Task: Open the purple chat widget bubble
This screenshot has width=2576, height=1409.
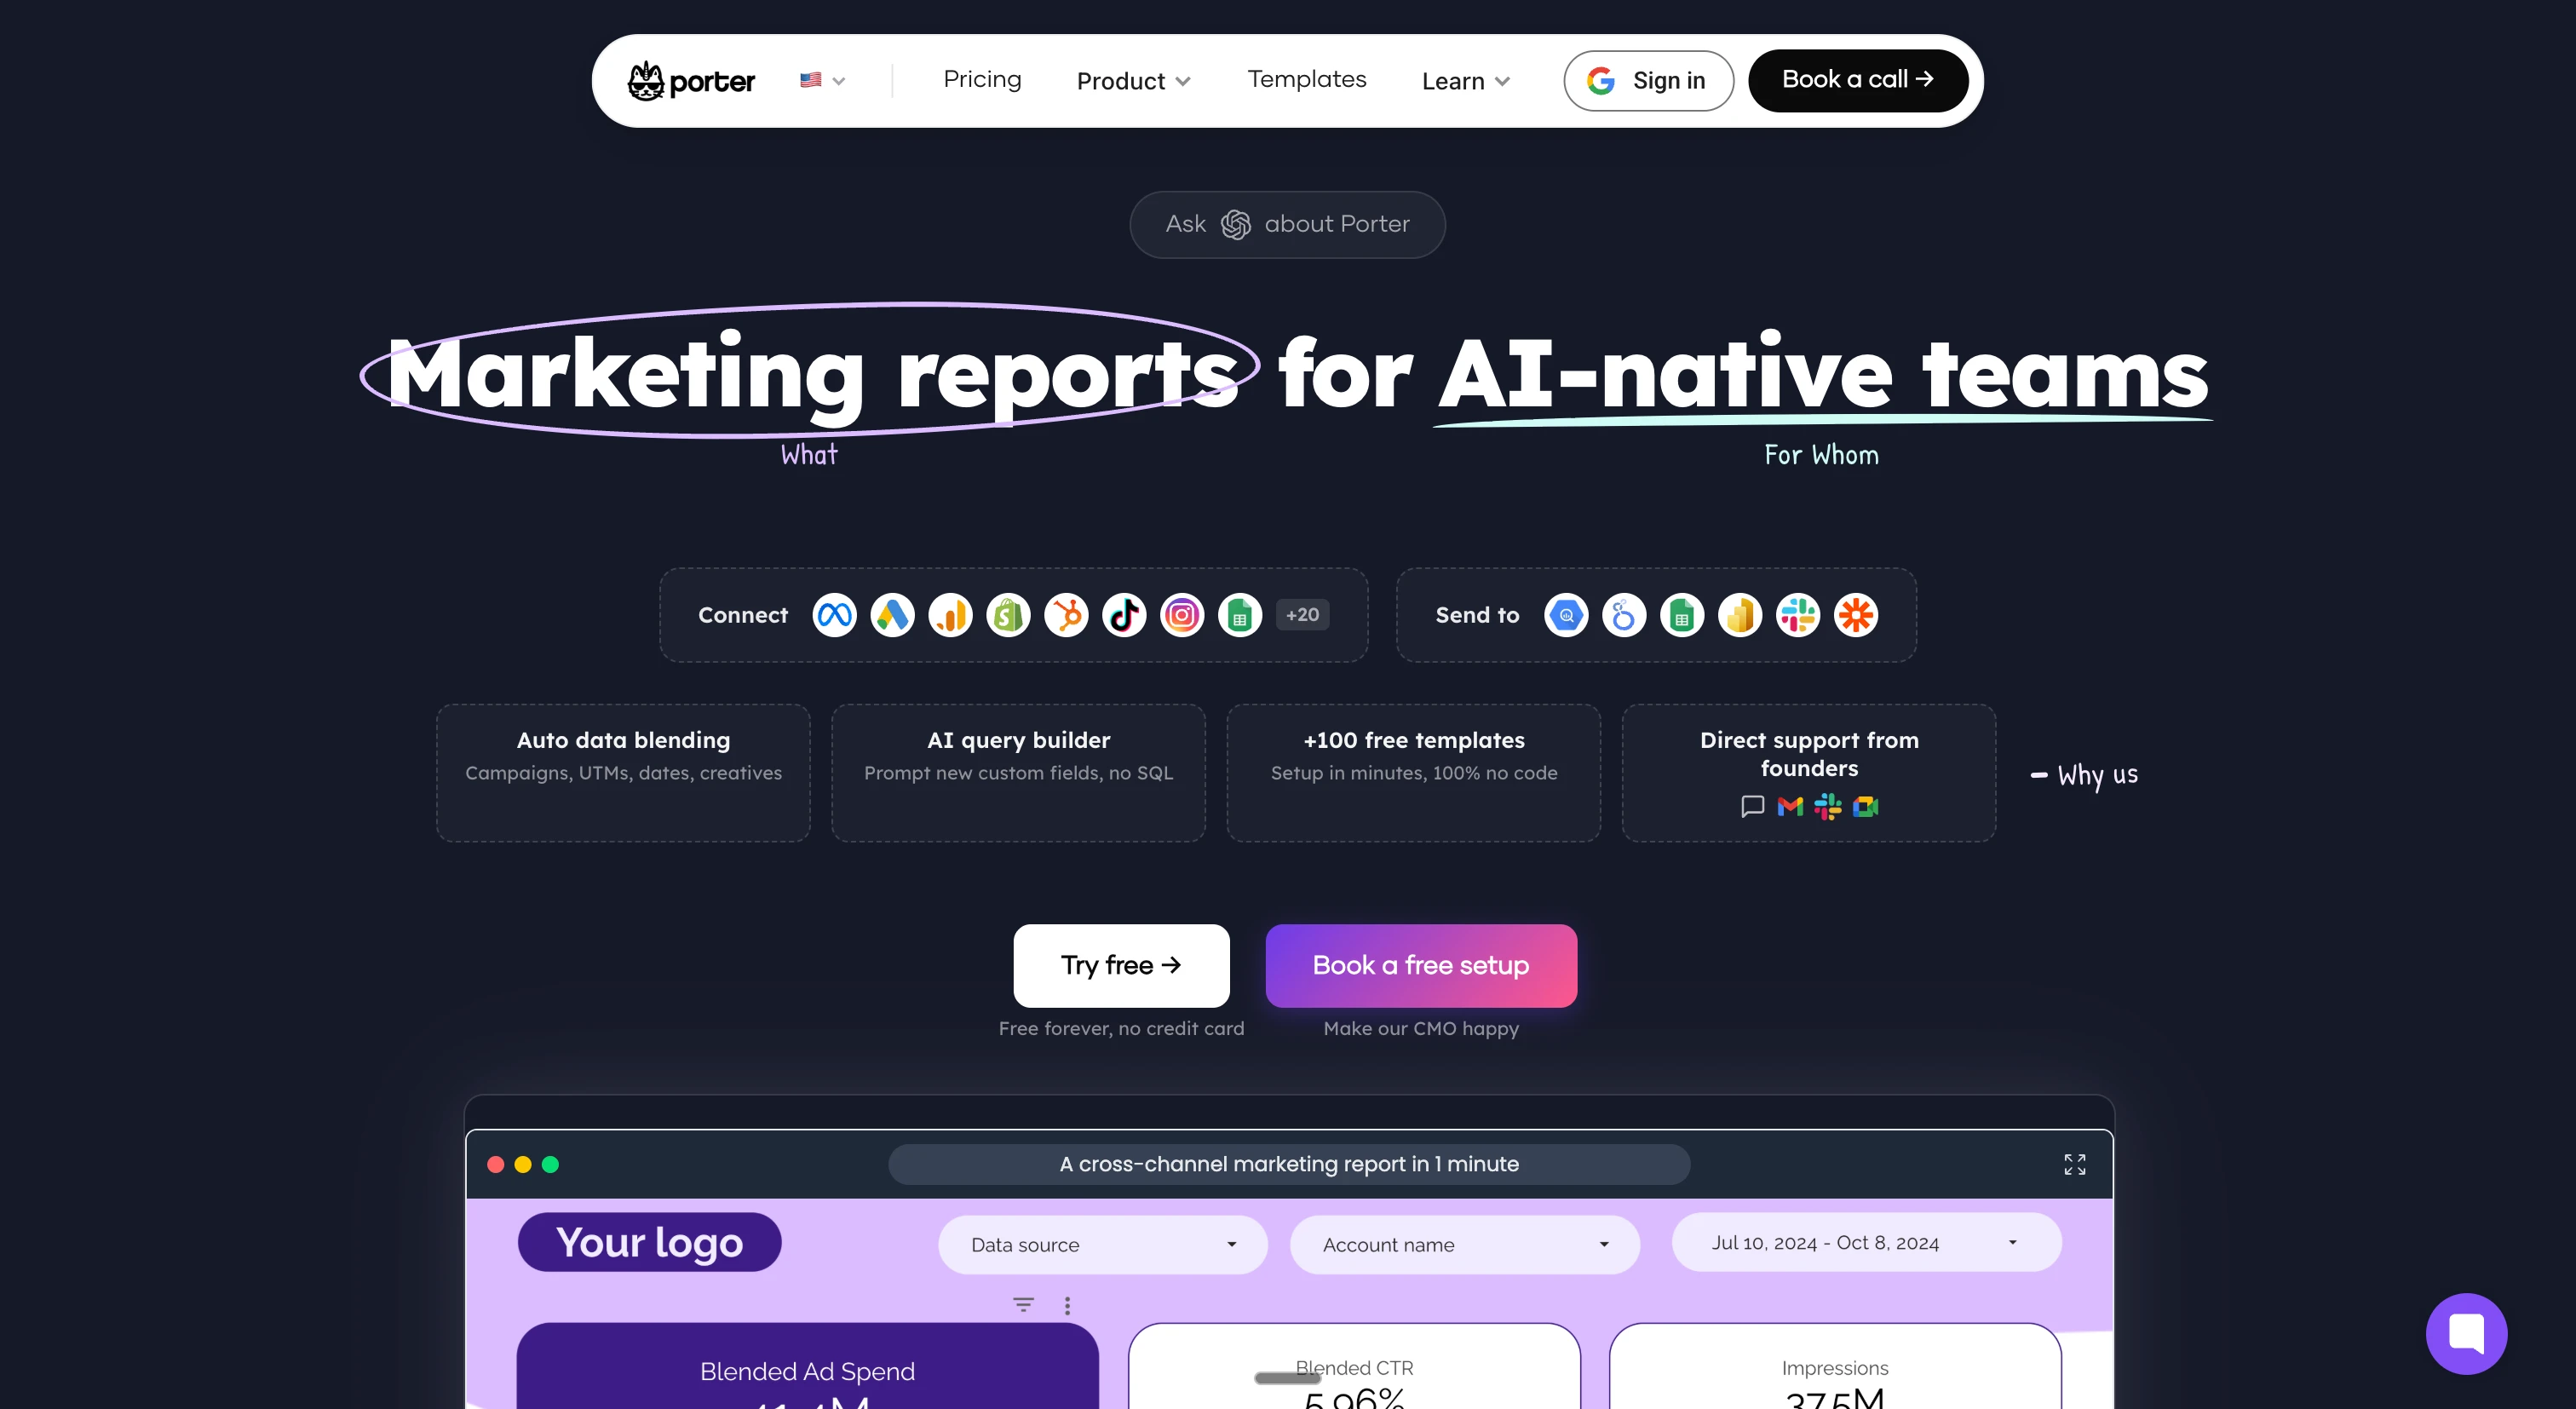Action: [2465, 1333]
